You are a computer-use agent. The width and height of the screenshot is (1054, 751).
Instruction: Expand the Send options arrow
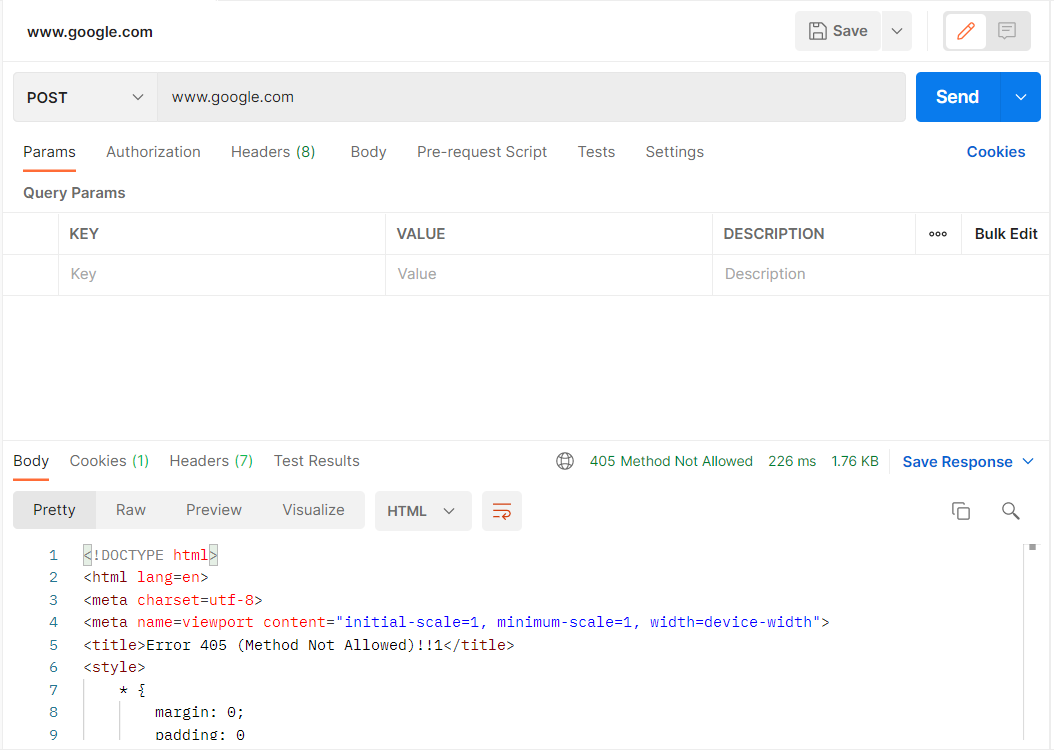1020,97
